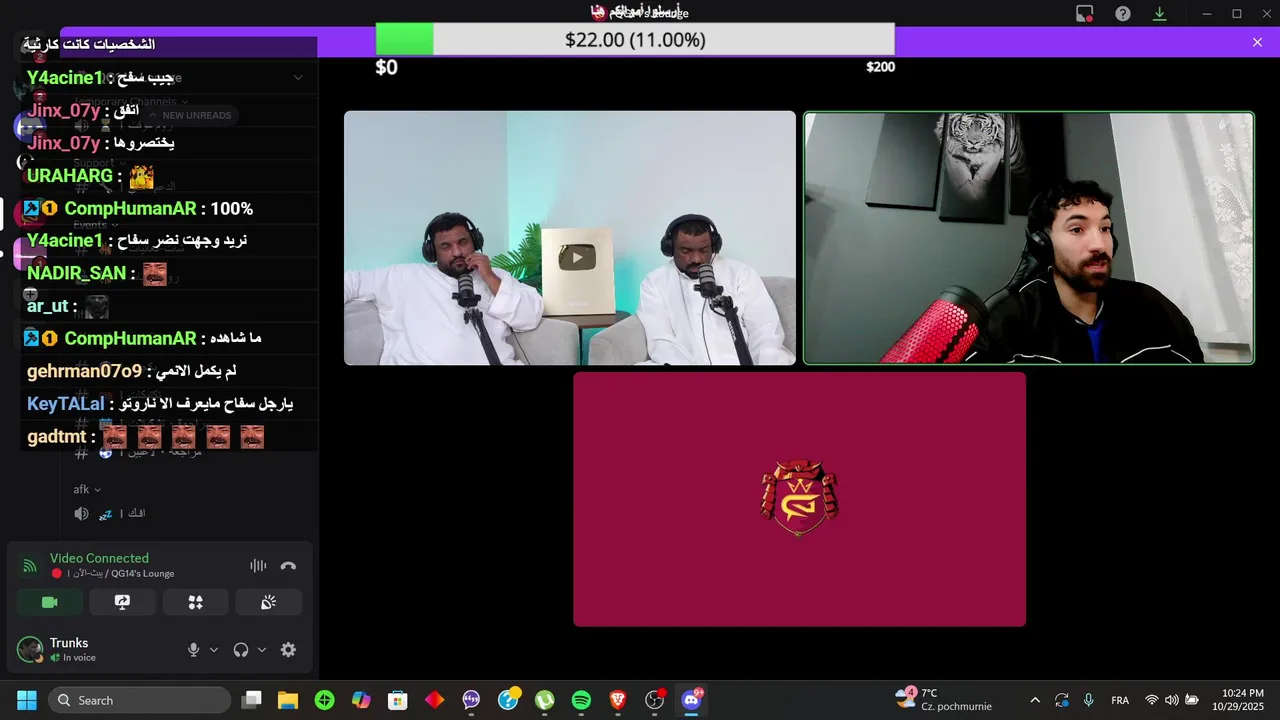Open Task View on the taskbar
Viewport: 1280px width, 720px height.
tap(252, 700)
